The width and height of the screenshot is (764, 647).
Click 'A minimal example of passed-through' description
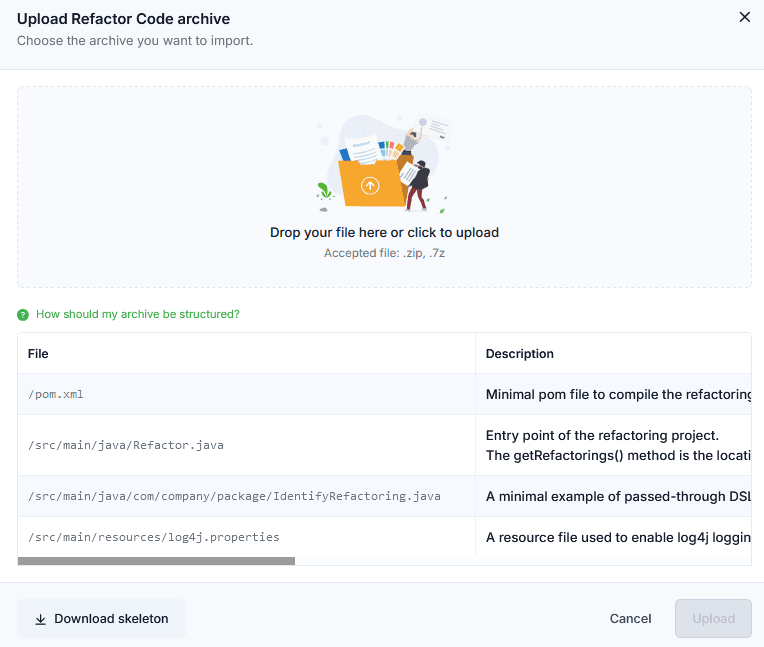tap(618, 496)
